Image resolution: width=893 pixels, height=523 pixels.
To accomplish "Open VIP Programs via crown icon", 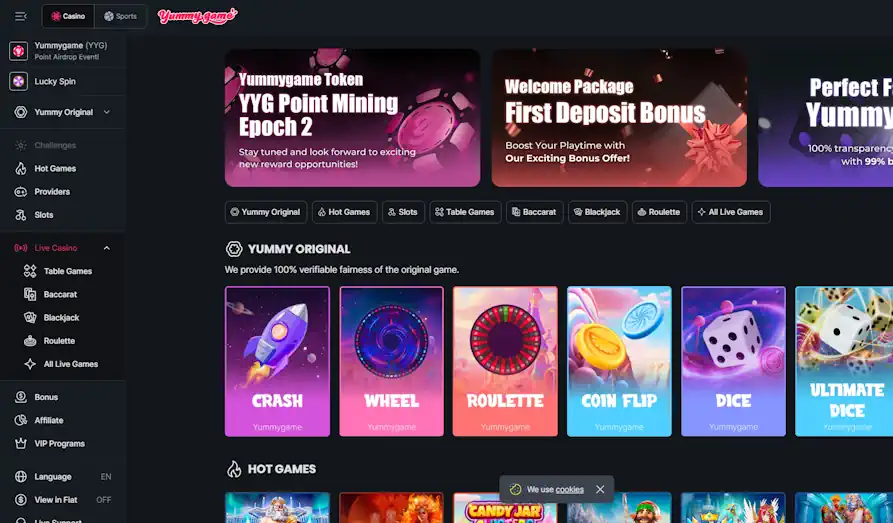I will coord(21,443).
